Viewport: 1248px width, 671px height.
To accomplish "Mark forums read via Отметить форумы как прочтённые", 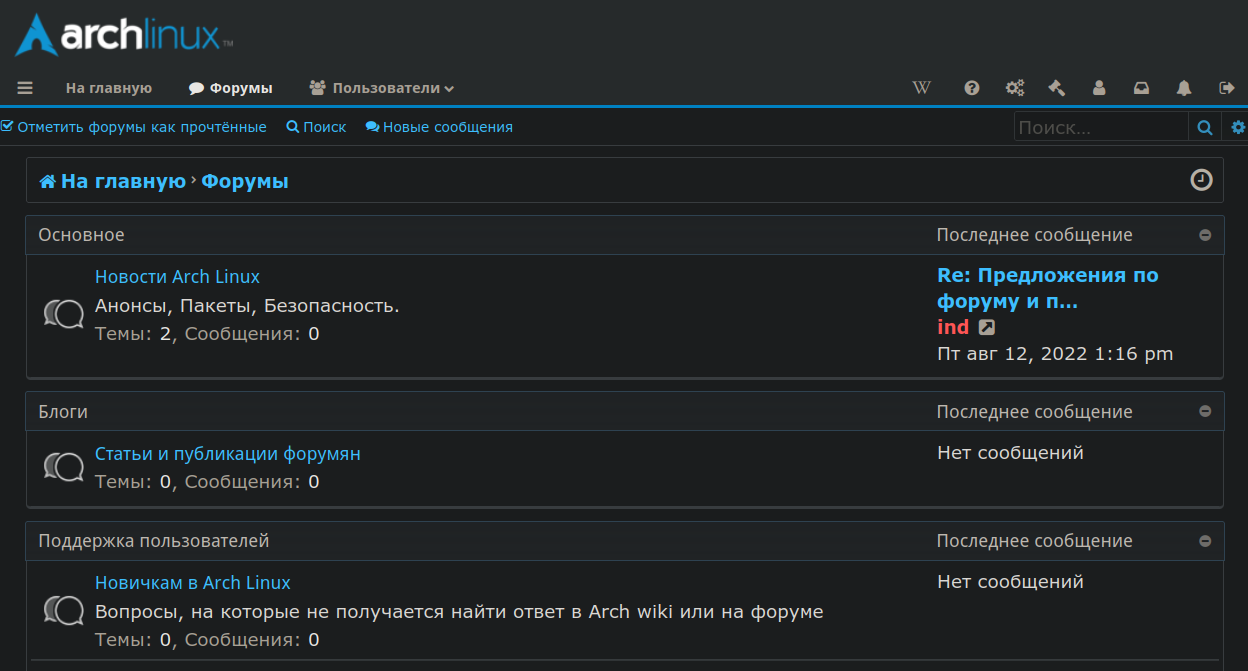I will pos(134,127).
